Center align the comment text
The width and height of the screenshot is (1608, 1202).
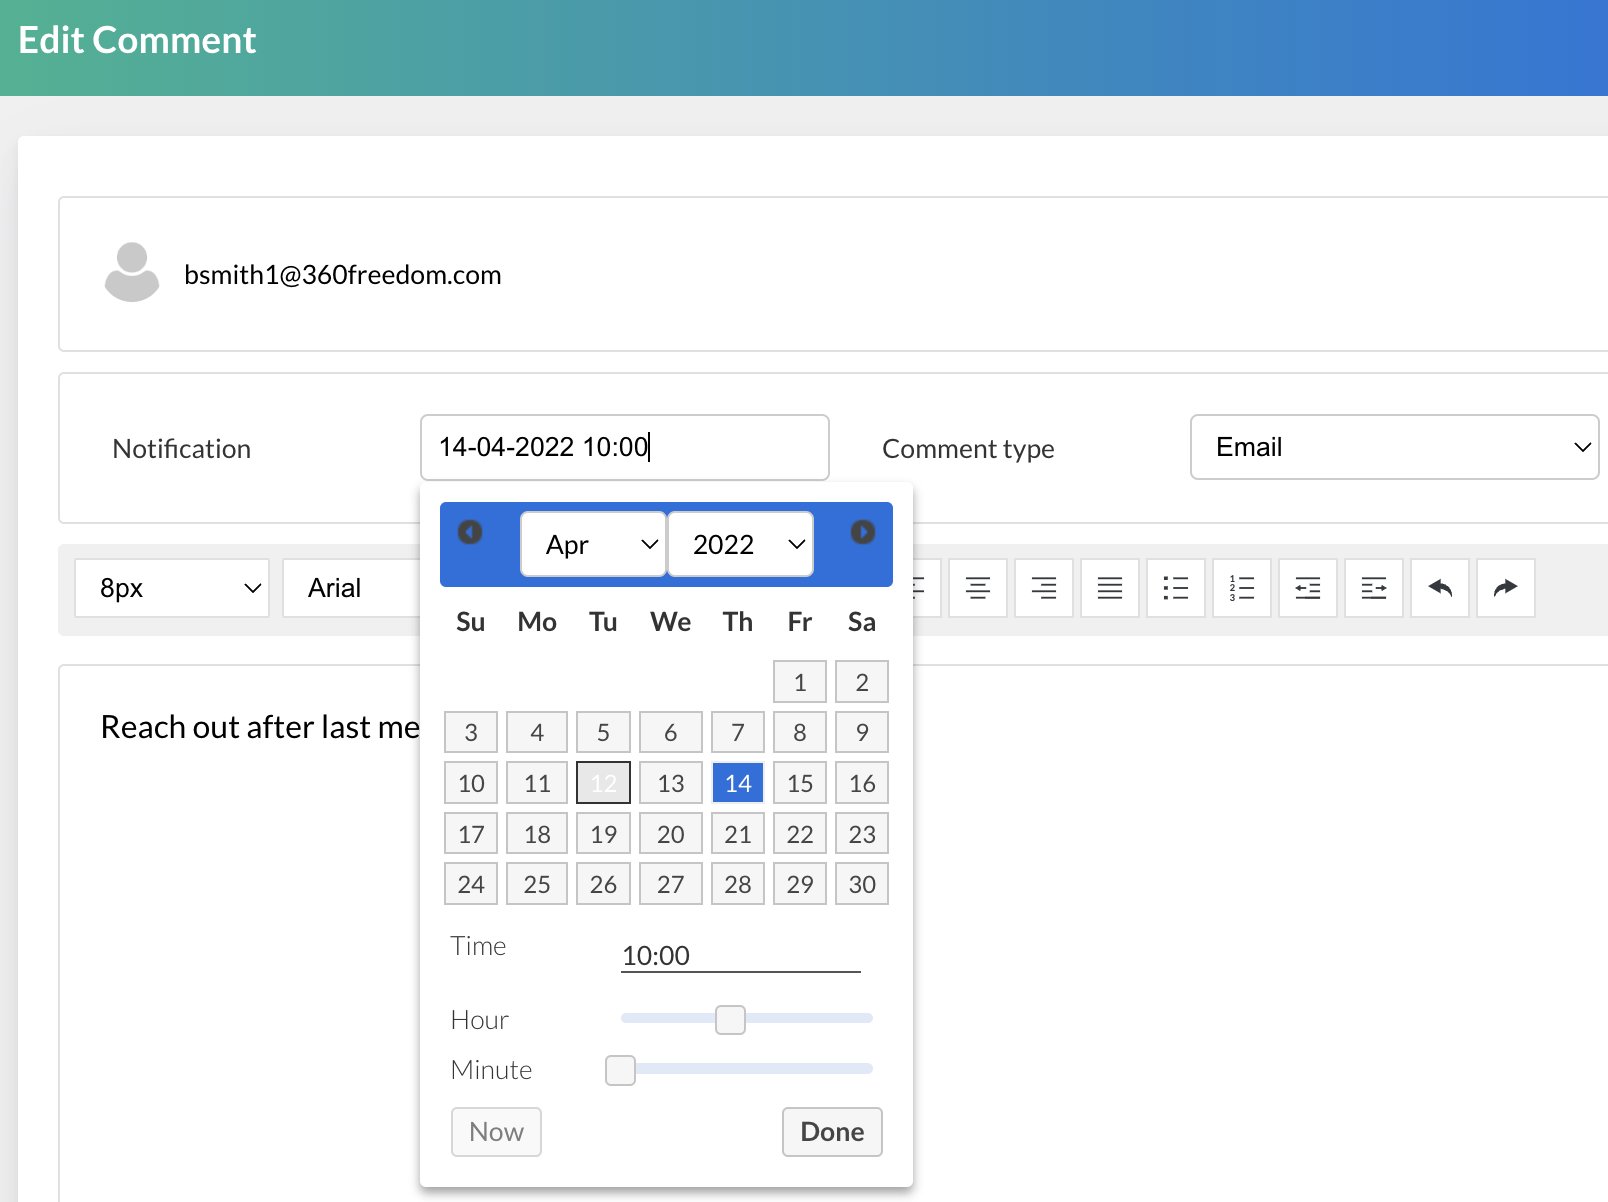[x=977, y=588]
